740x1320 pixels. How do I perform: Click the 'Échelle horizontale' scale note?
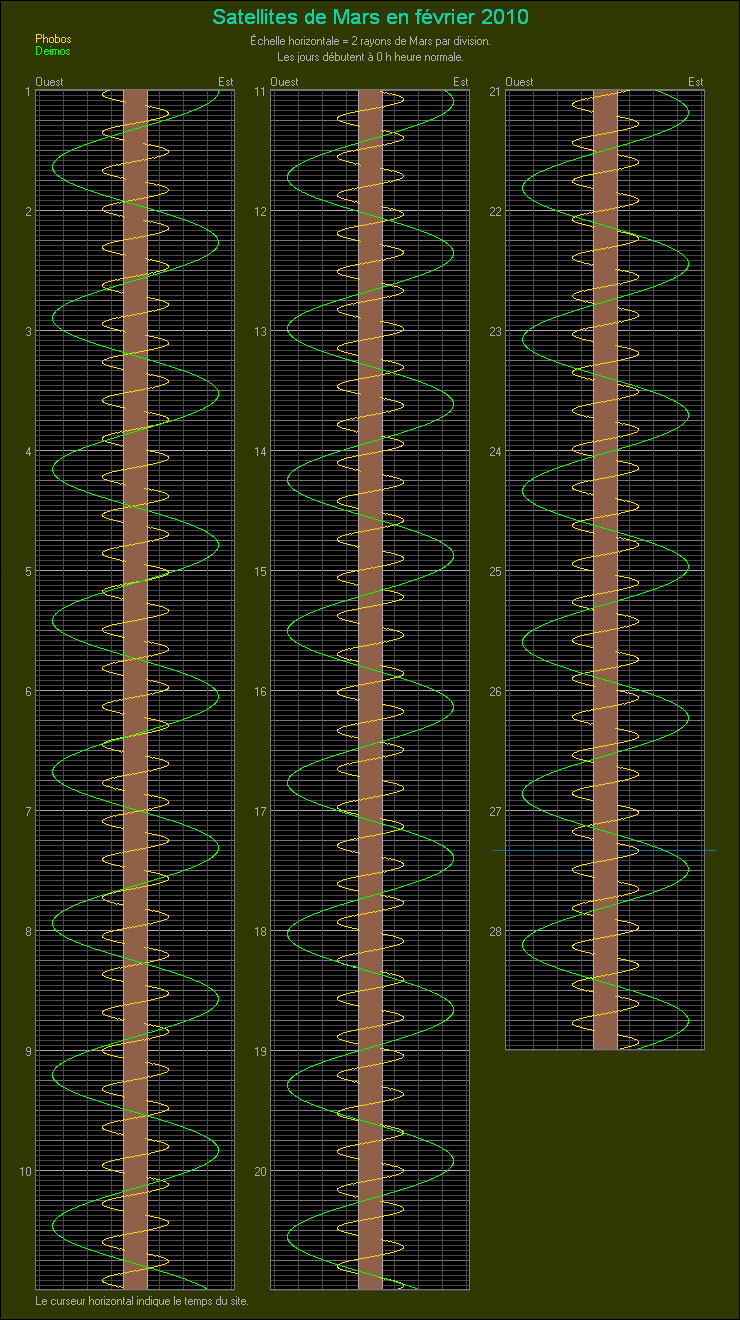[x=370, y=42]
